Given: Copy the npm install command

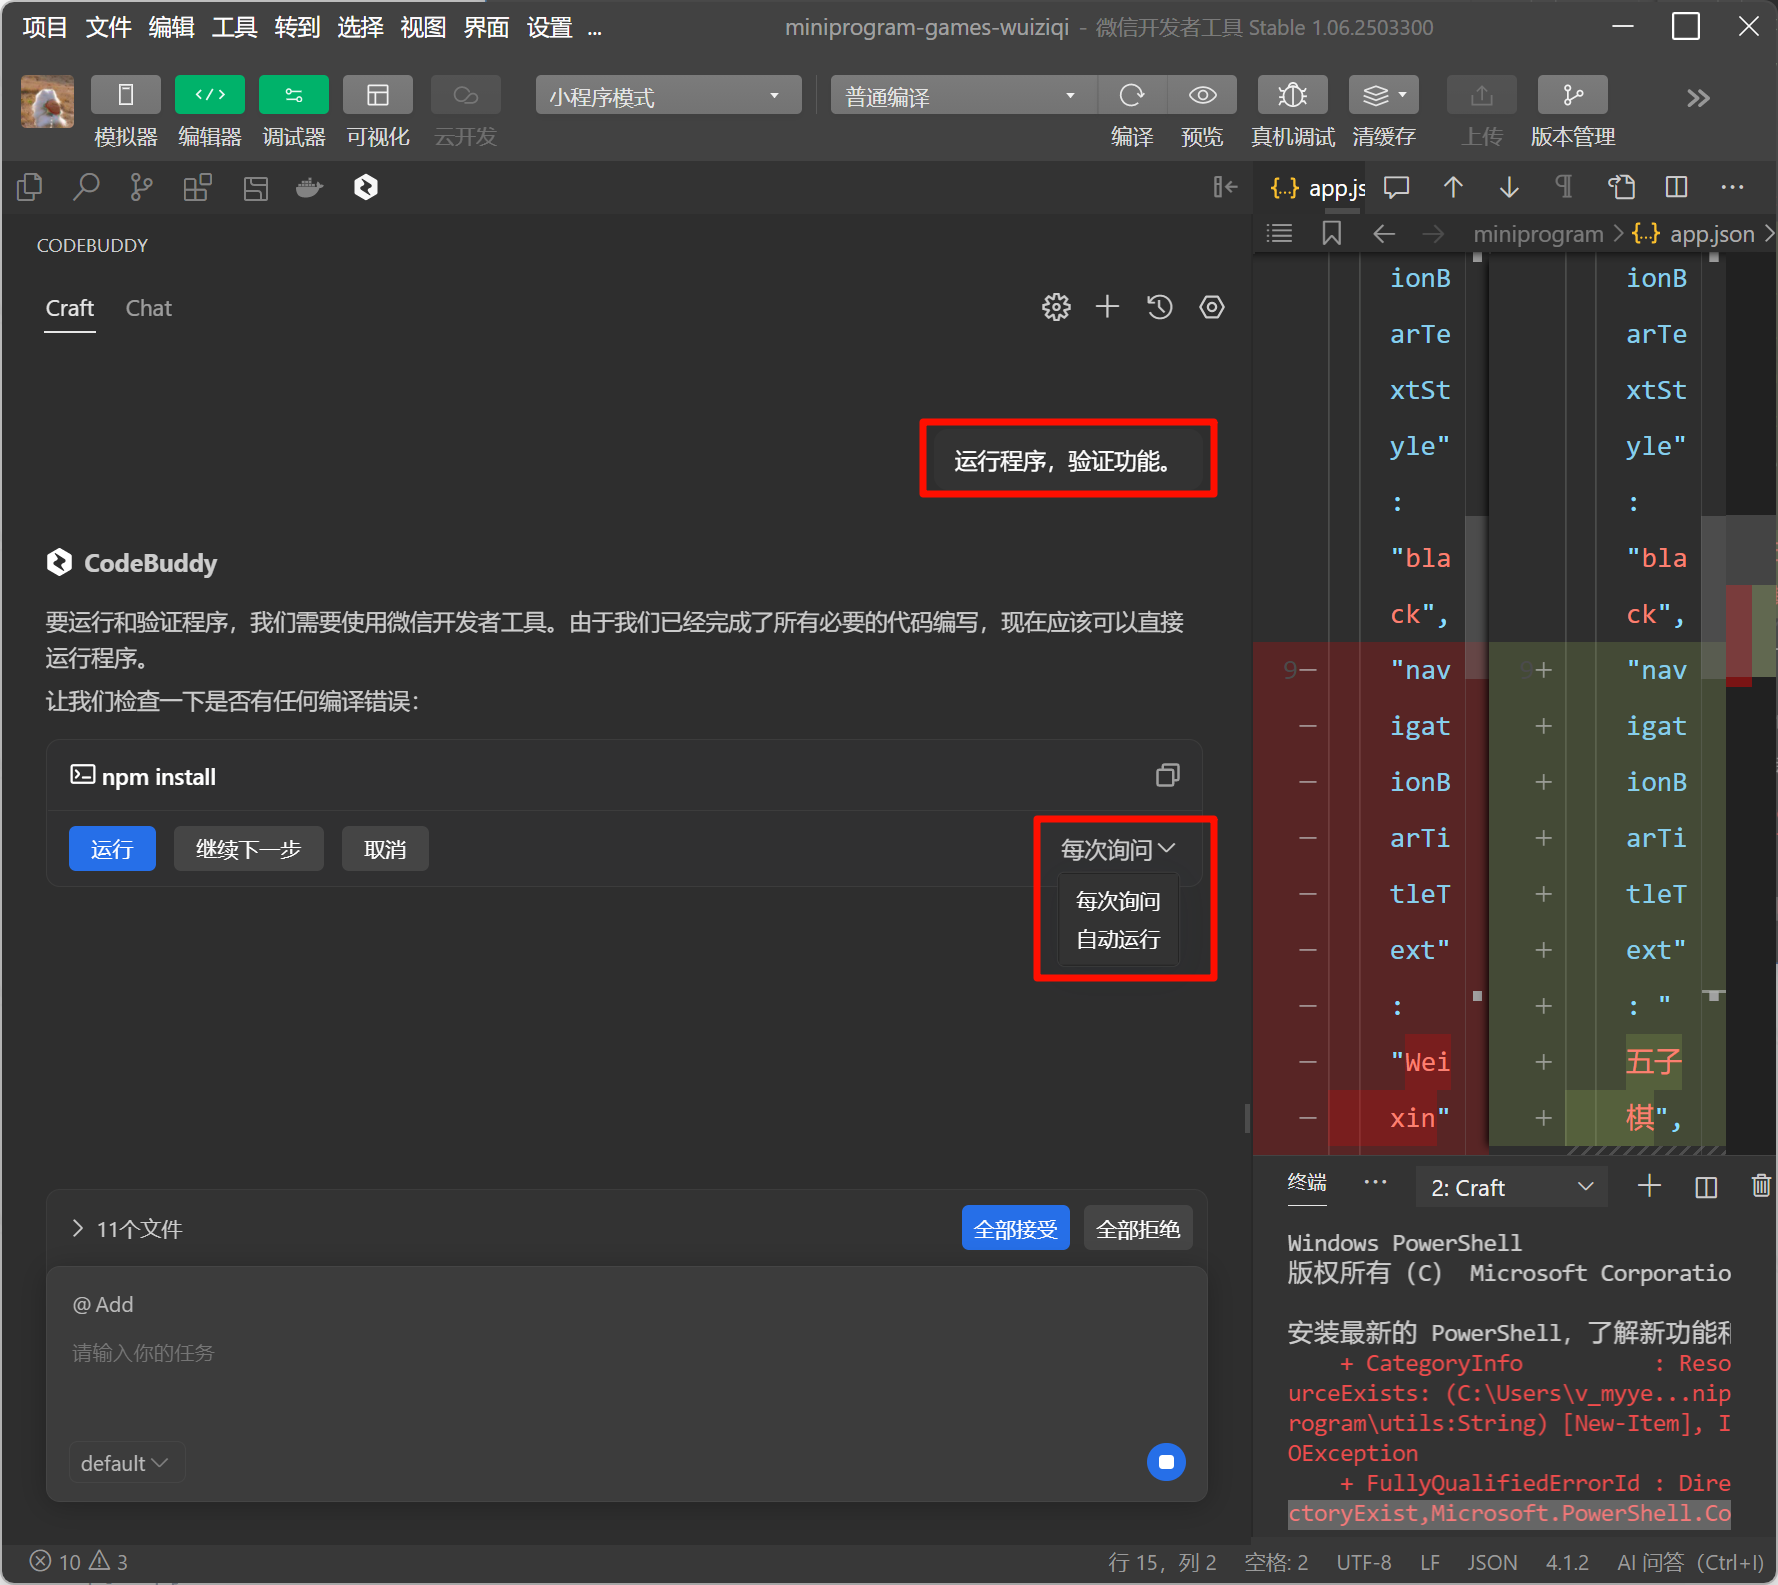Looking at the screenshot, I should coord(1167,776).
